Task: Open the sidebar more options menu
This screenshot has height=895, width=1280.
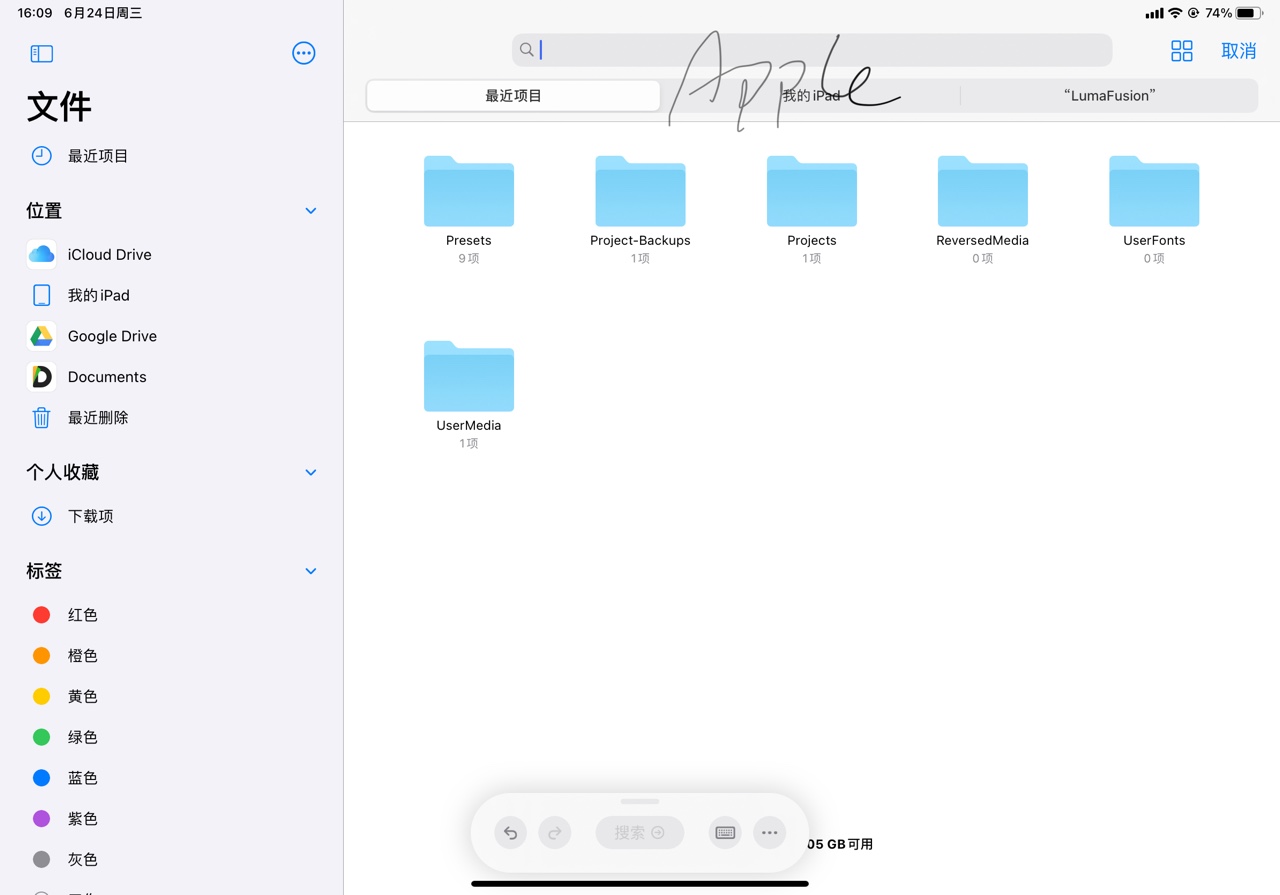Action: pos(303,53)
